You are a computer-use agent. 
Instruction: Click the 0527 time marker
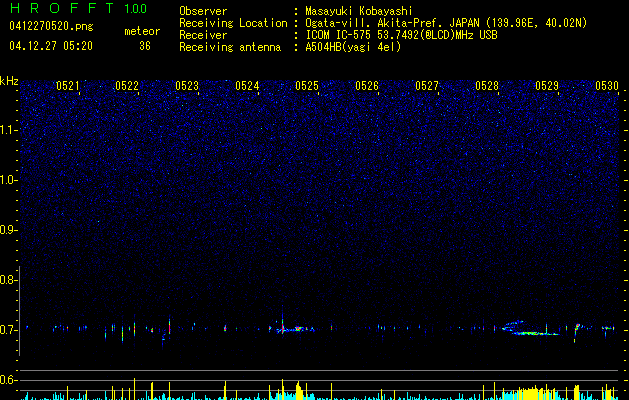point(427,86)
